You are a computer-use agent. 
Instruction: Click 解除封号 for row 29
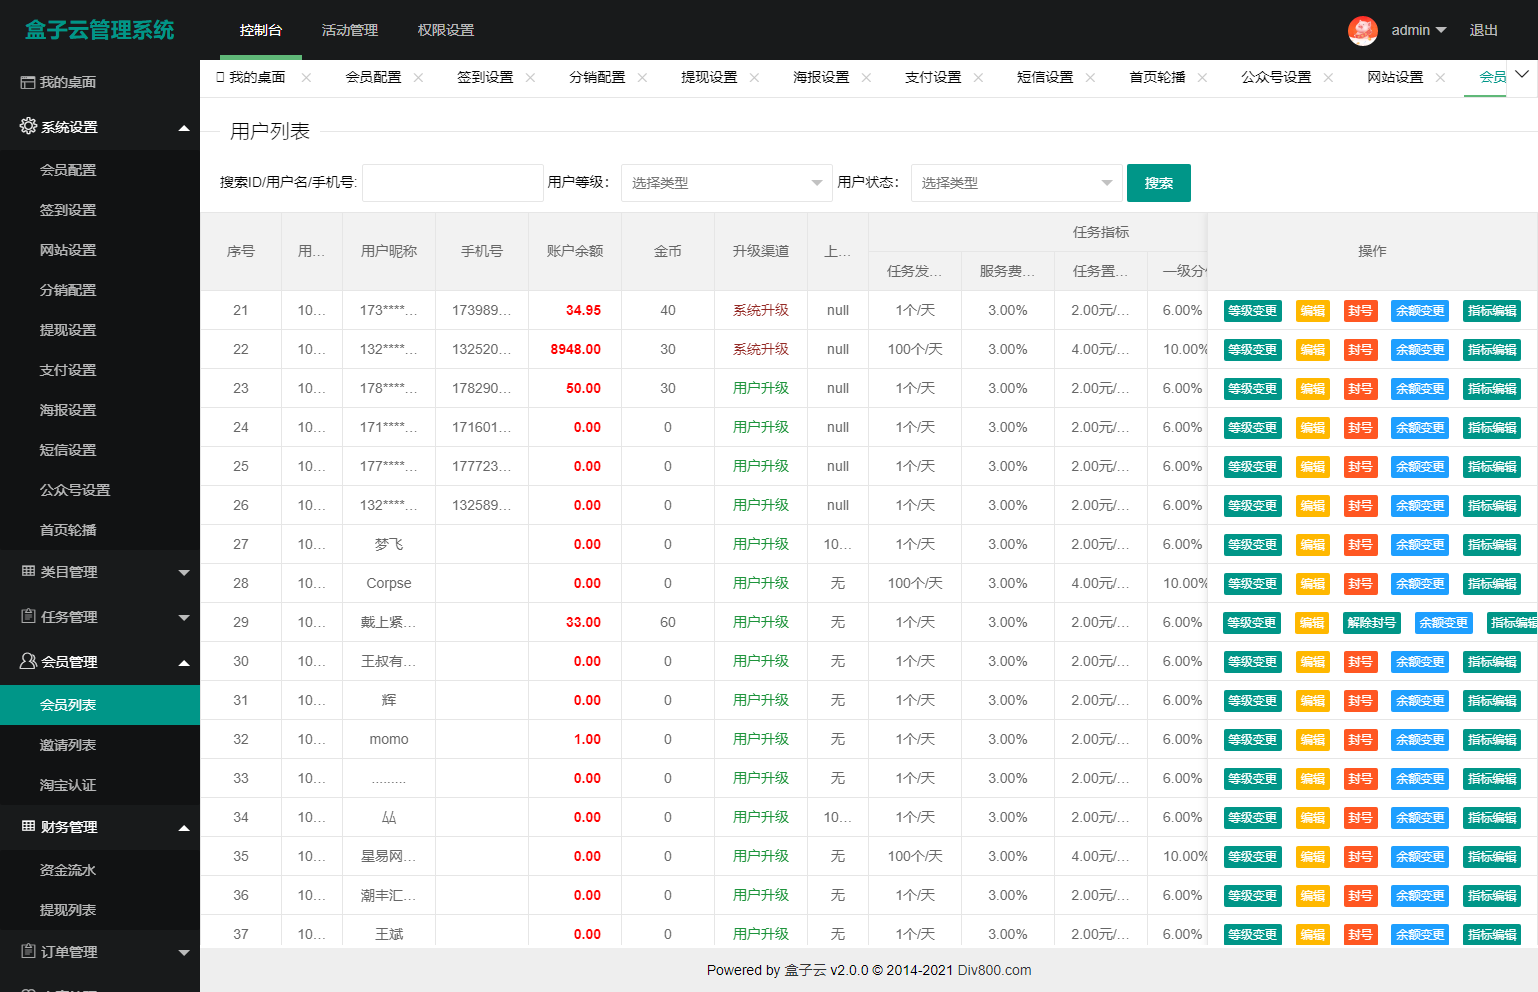tap(1371, 623)
